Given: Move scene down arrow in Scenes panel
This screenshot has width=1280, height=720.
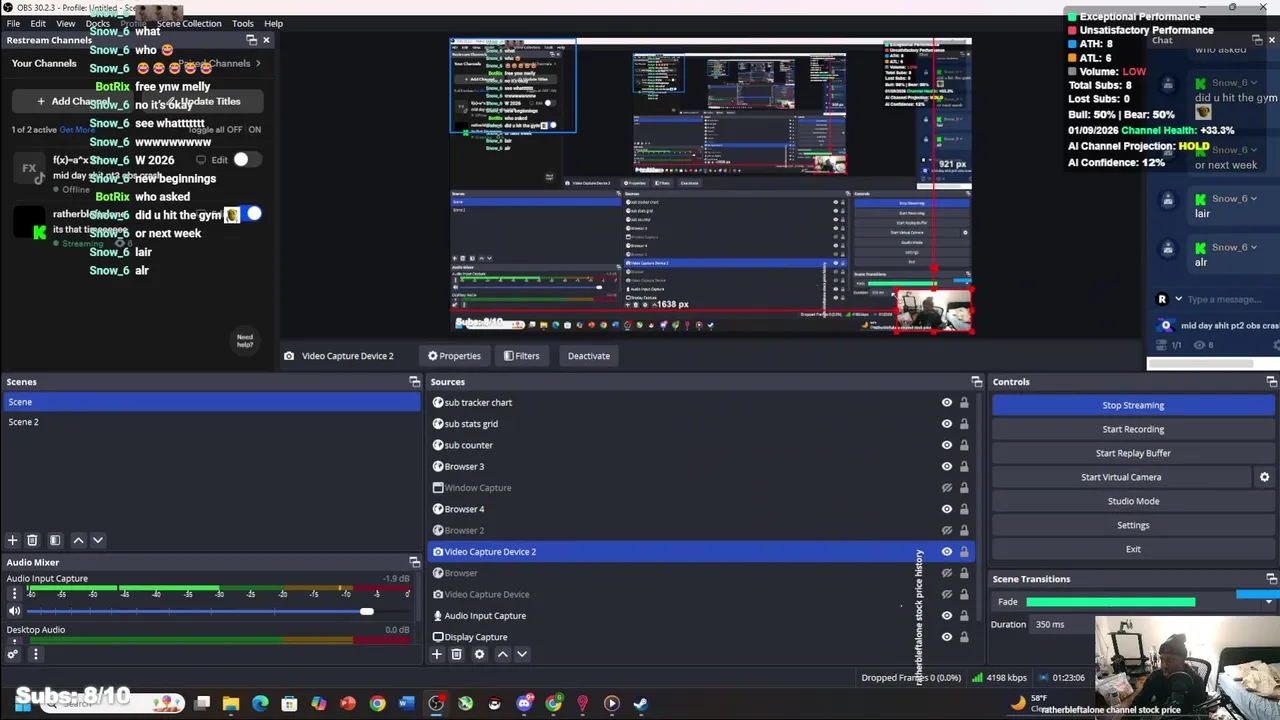Looking at the screenshot, I should (98, 540).
